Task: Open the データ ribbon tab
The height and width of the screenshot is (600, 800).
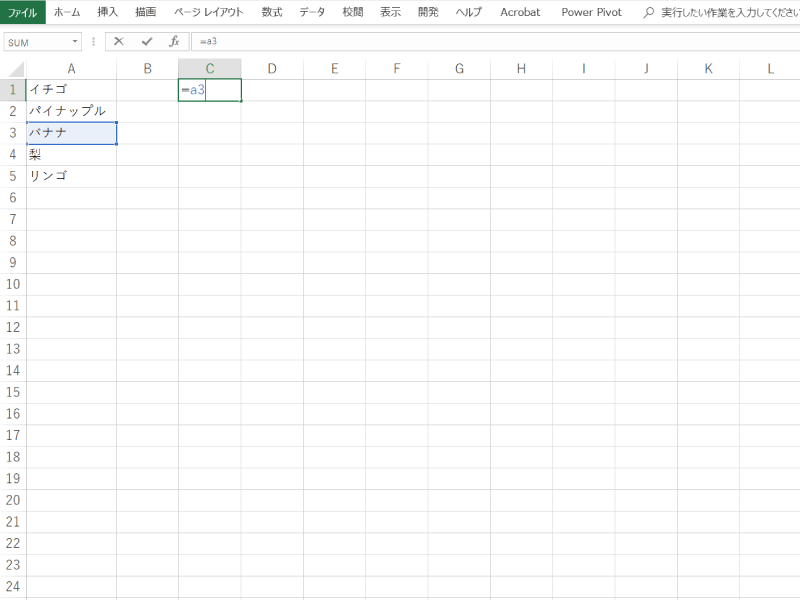Action: point(312,12)
